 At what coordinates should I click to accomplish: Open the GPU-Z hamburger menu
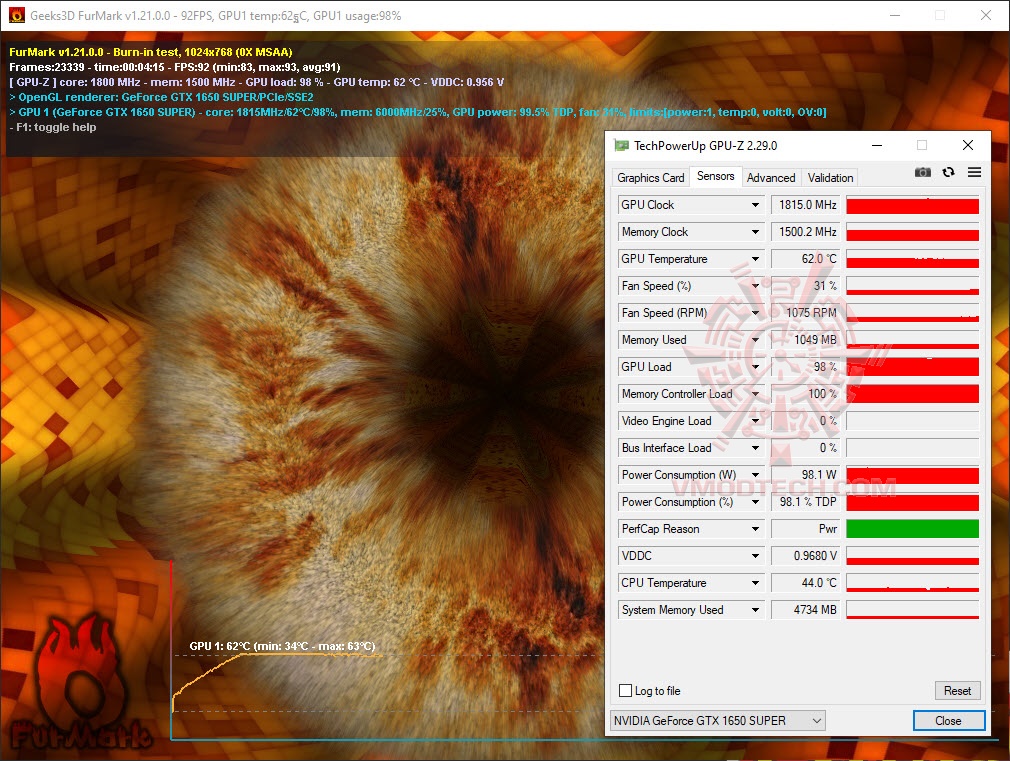click(x=974, y=172)
